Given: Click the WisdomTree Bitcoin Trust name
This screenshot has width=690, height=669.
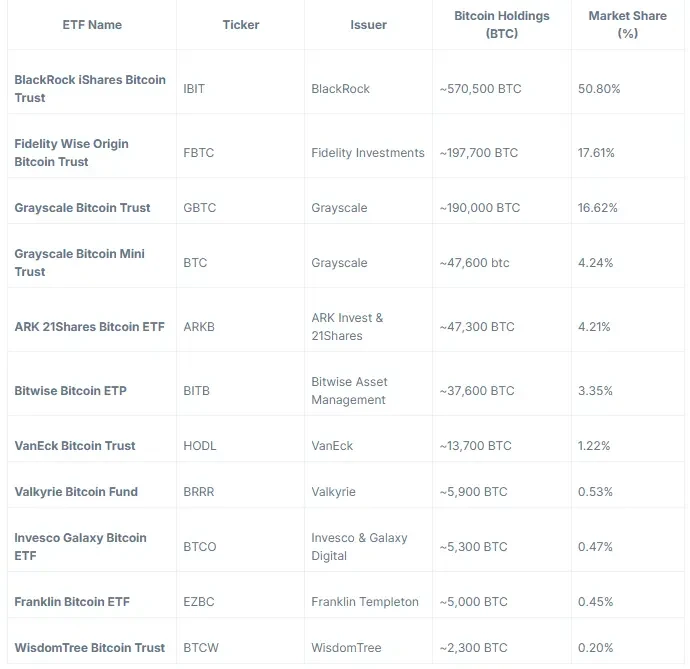Looking at the screenshot, I should (x=90, y=648).
